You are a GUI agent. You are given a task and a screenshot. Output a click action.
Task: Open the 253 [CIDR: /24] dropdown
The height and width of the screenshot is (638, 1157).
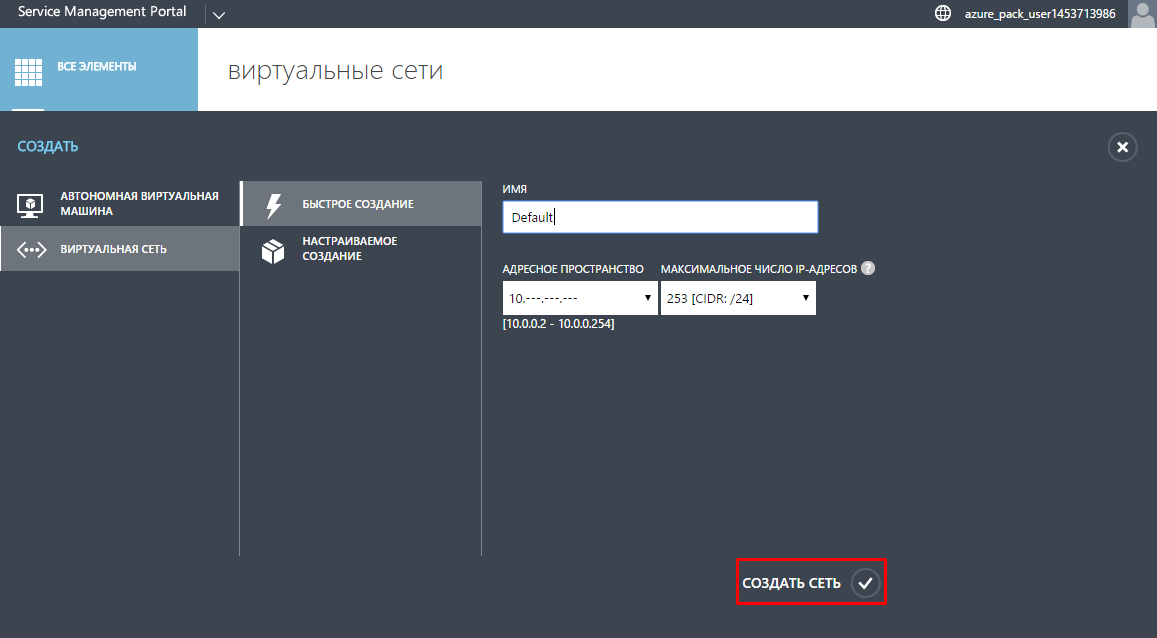738,298
